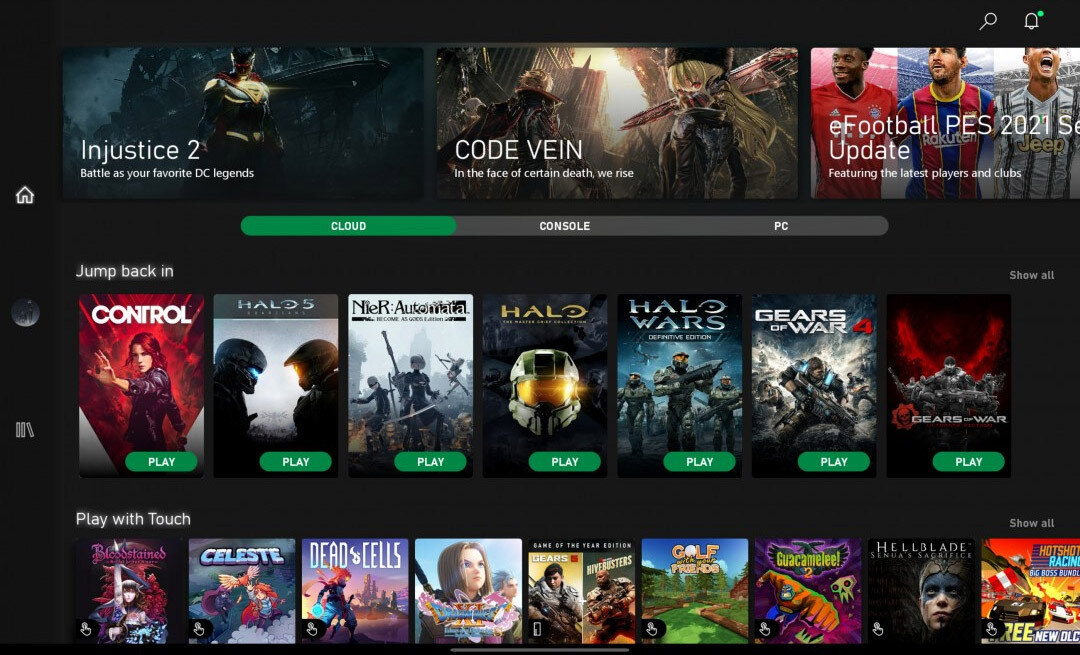
Task: Tap touch icon on Hellblade tile
Action: (878, 629)
